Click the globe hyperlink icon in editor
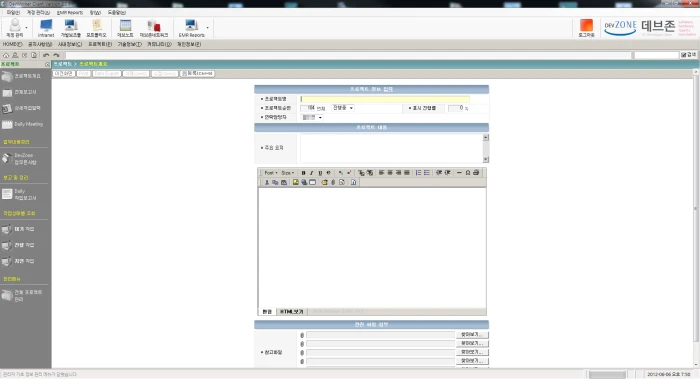The height and width of the screenshot is (379, 700). point(304,182)
